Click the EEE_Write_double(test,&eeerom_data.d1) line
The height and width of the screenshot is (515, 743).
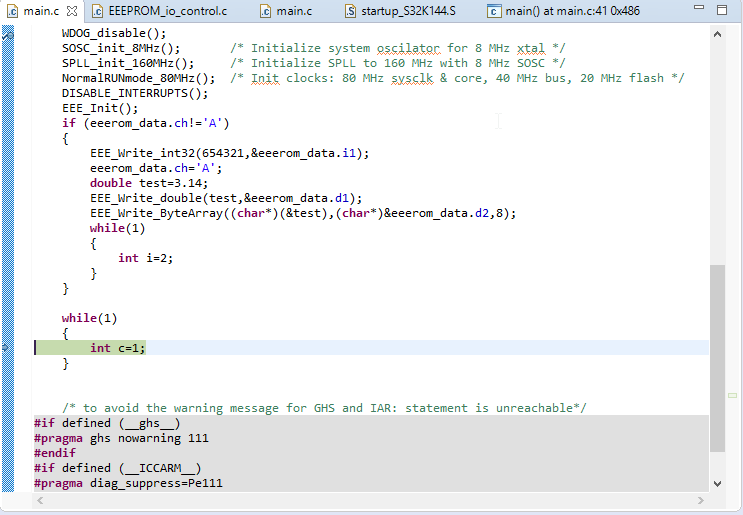tap(226, 198)
